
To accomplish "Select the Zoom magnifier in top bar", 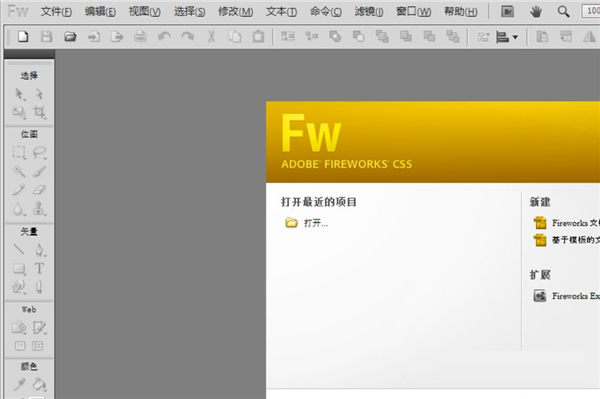I will tap(563, 12).
